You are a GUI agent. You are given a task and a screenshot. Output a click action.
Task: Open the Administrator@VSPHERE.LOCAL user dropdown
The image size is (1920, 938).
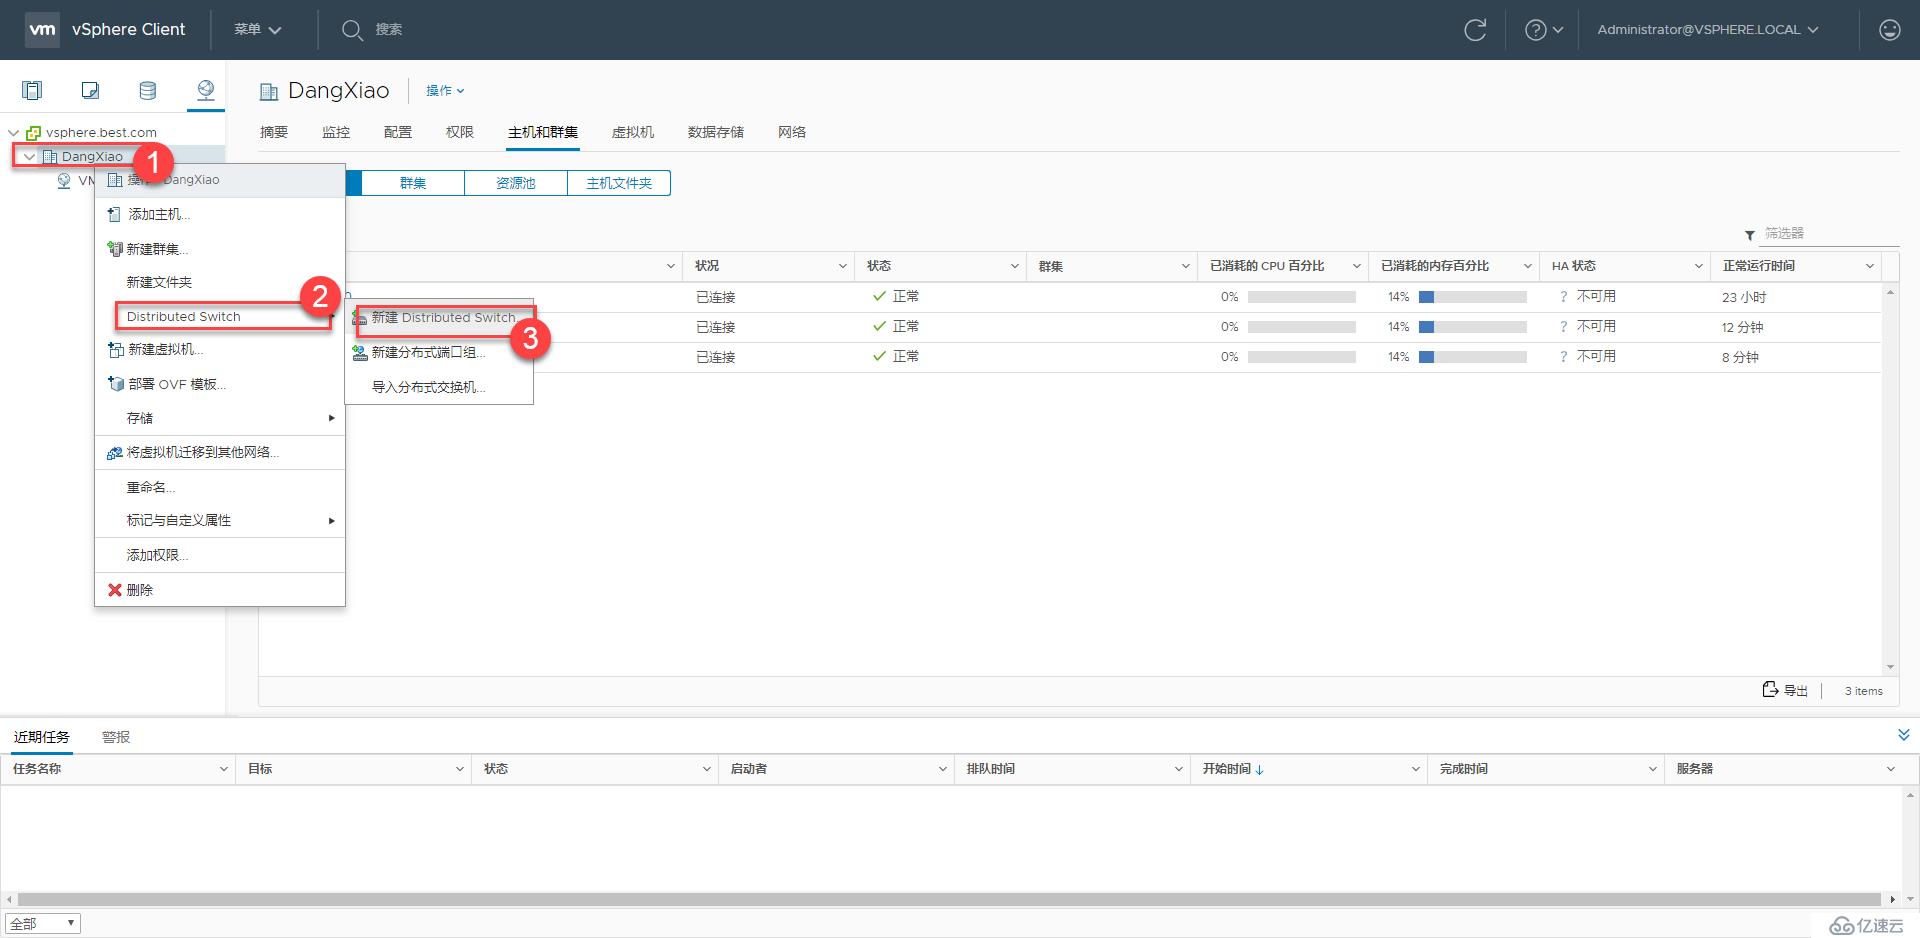click(x=1707, y=30)
